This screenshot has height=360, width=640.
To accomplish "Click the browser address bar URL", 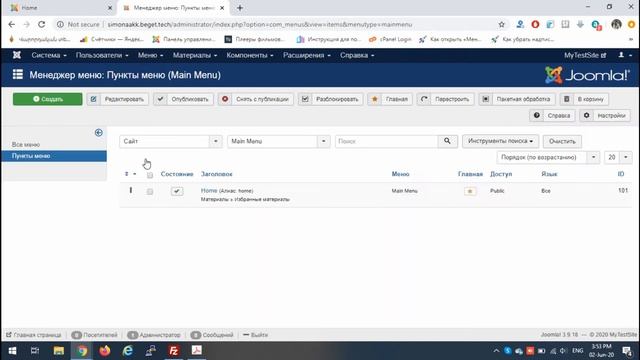I will click(260, 24).
